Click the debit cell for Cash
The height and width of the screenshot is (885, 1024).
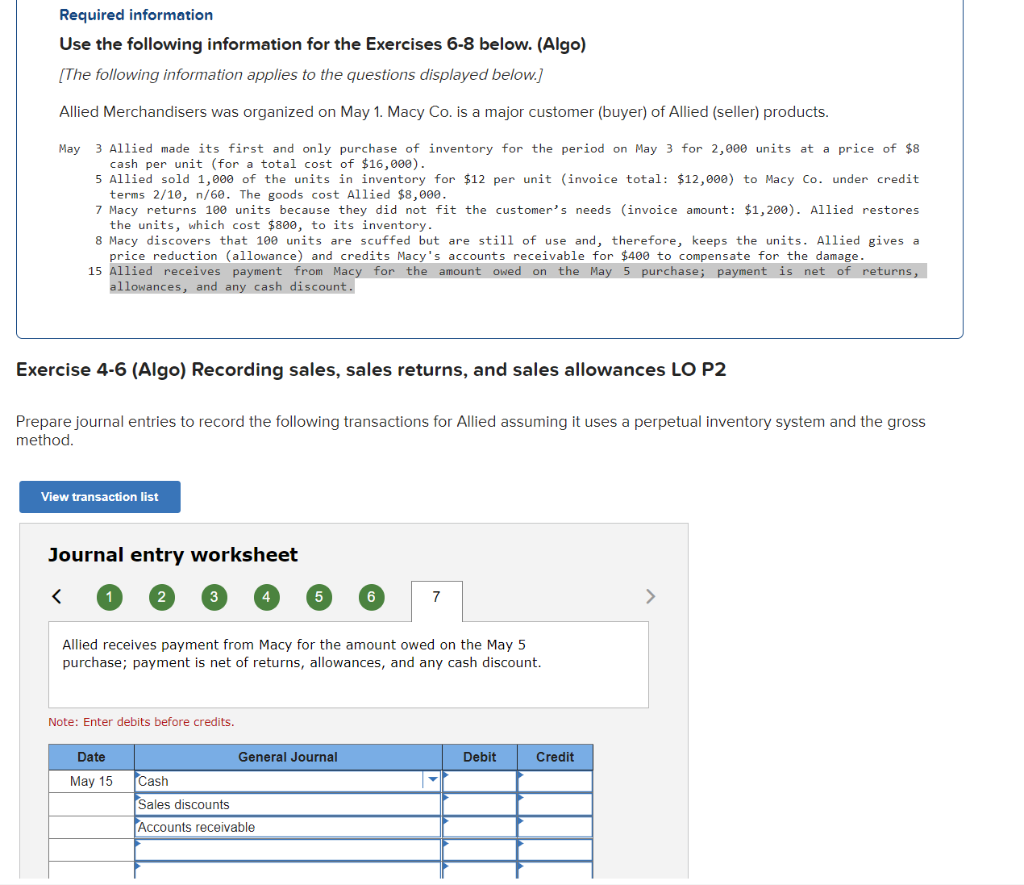[480, 781]
